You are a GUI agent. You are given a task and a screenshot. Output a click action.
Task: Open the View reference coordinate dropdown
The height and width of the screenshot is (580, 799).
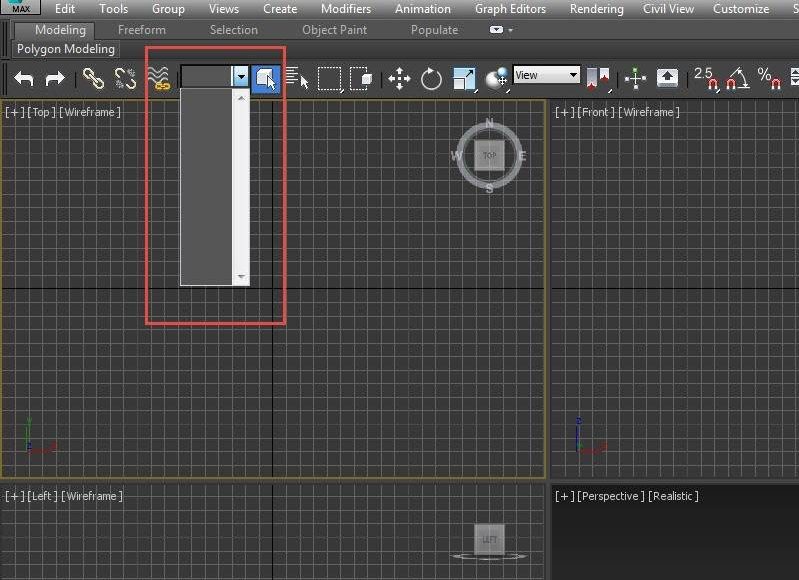pyautogui.click(x=546, y=75)
